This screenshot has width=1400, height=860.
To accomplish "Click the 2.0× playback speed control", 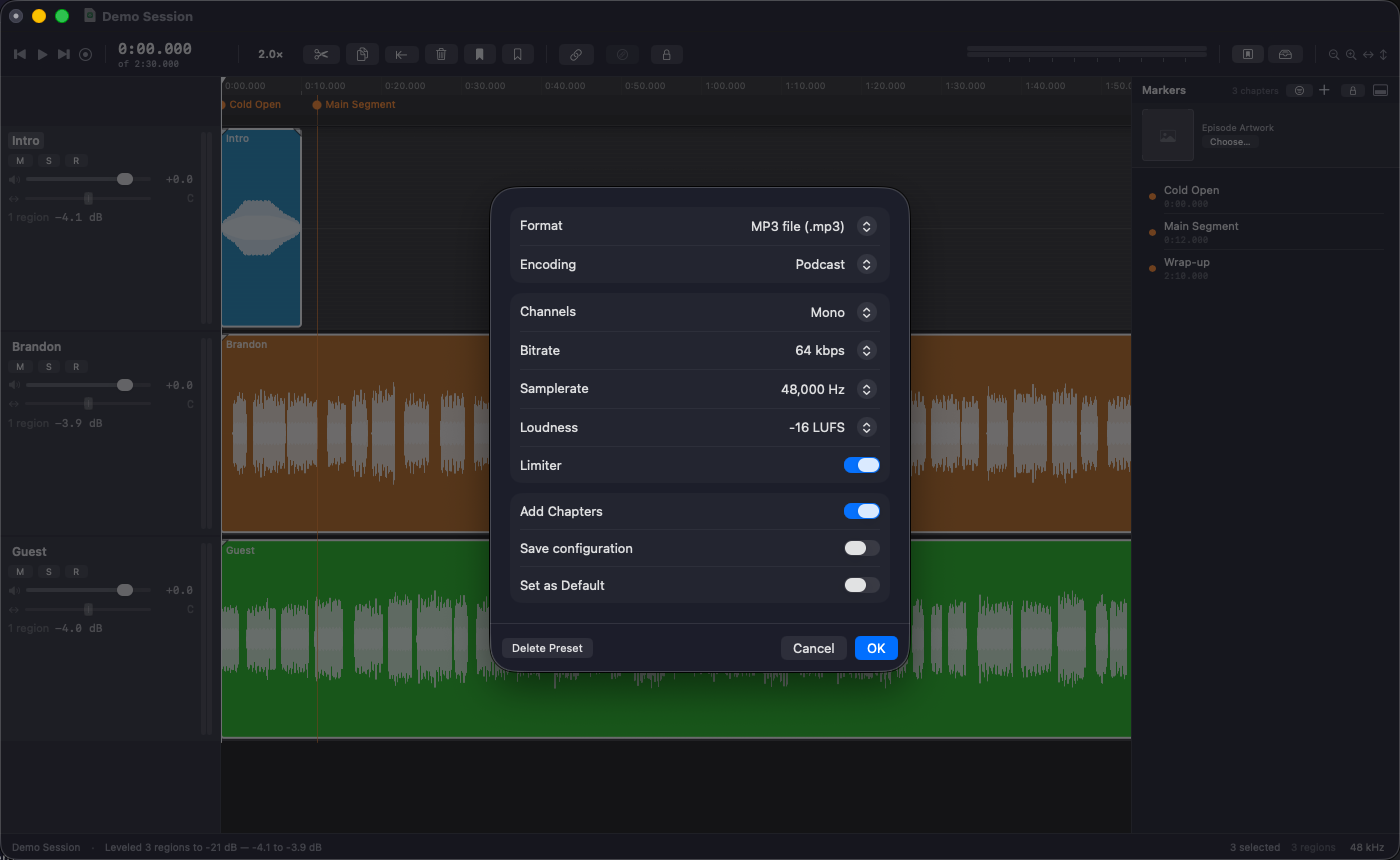I will coord(270,54).
